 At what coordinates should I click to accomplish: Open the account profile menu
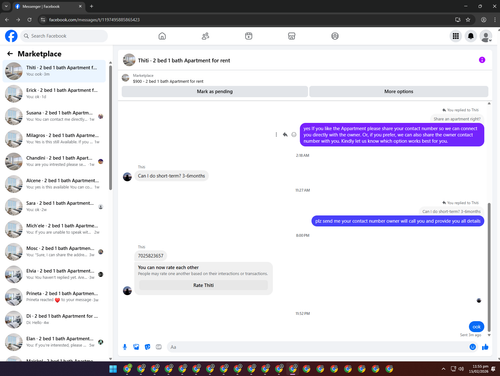486,36
